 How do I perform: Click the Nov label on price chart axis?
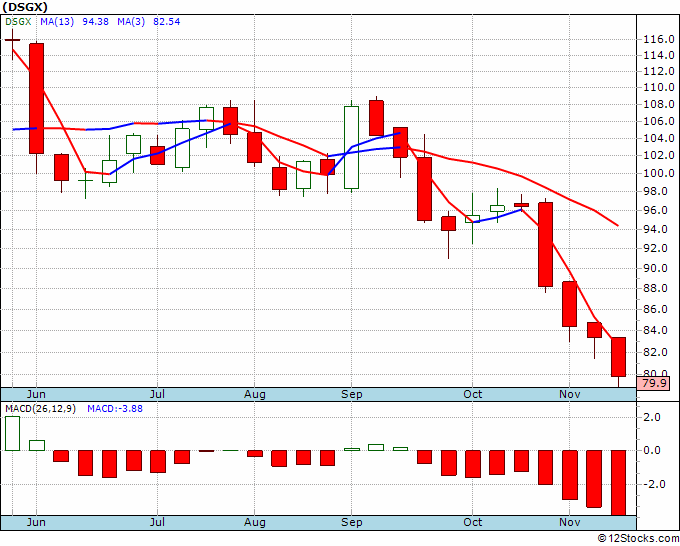coord(569,394)
